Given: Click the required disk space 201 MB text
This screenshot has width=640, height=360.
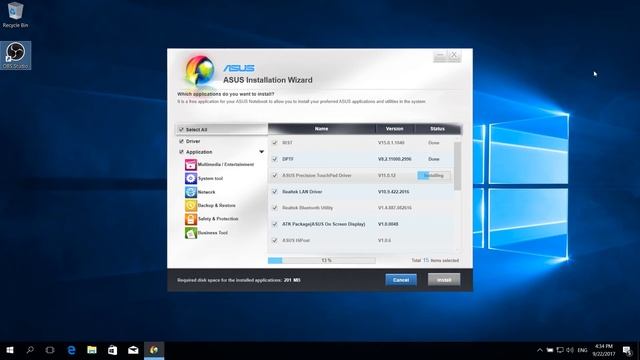Looking at the screenshot, I should [x=239, y=280].
